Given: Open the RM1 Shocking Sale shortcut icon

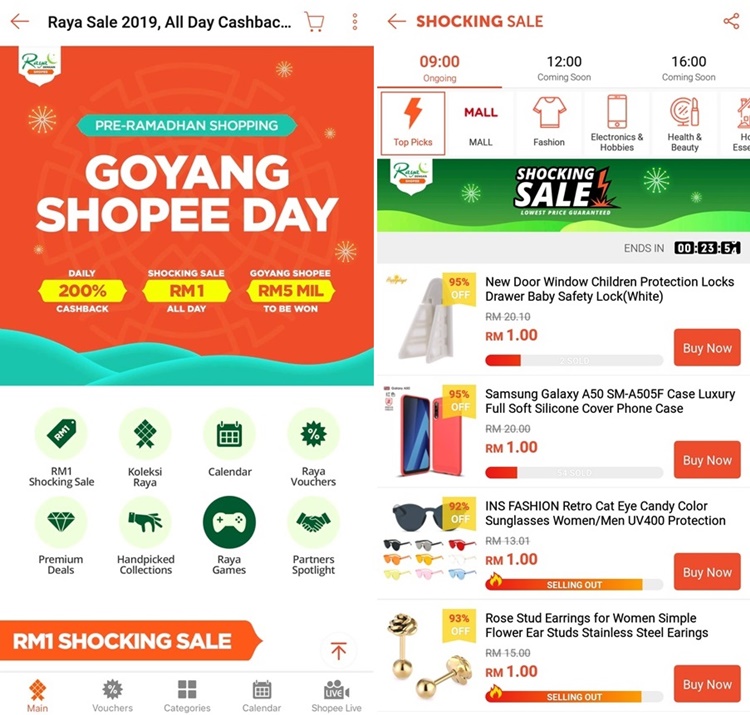Looking at the screenshot, I should [x=61, y=433].
